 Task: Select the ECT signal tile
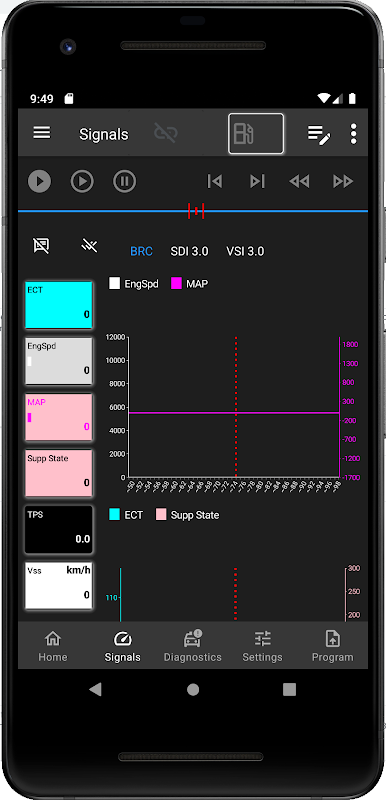59,305
